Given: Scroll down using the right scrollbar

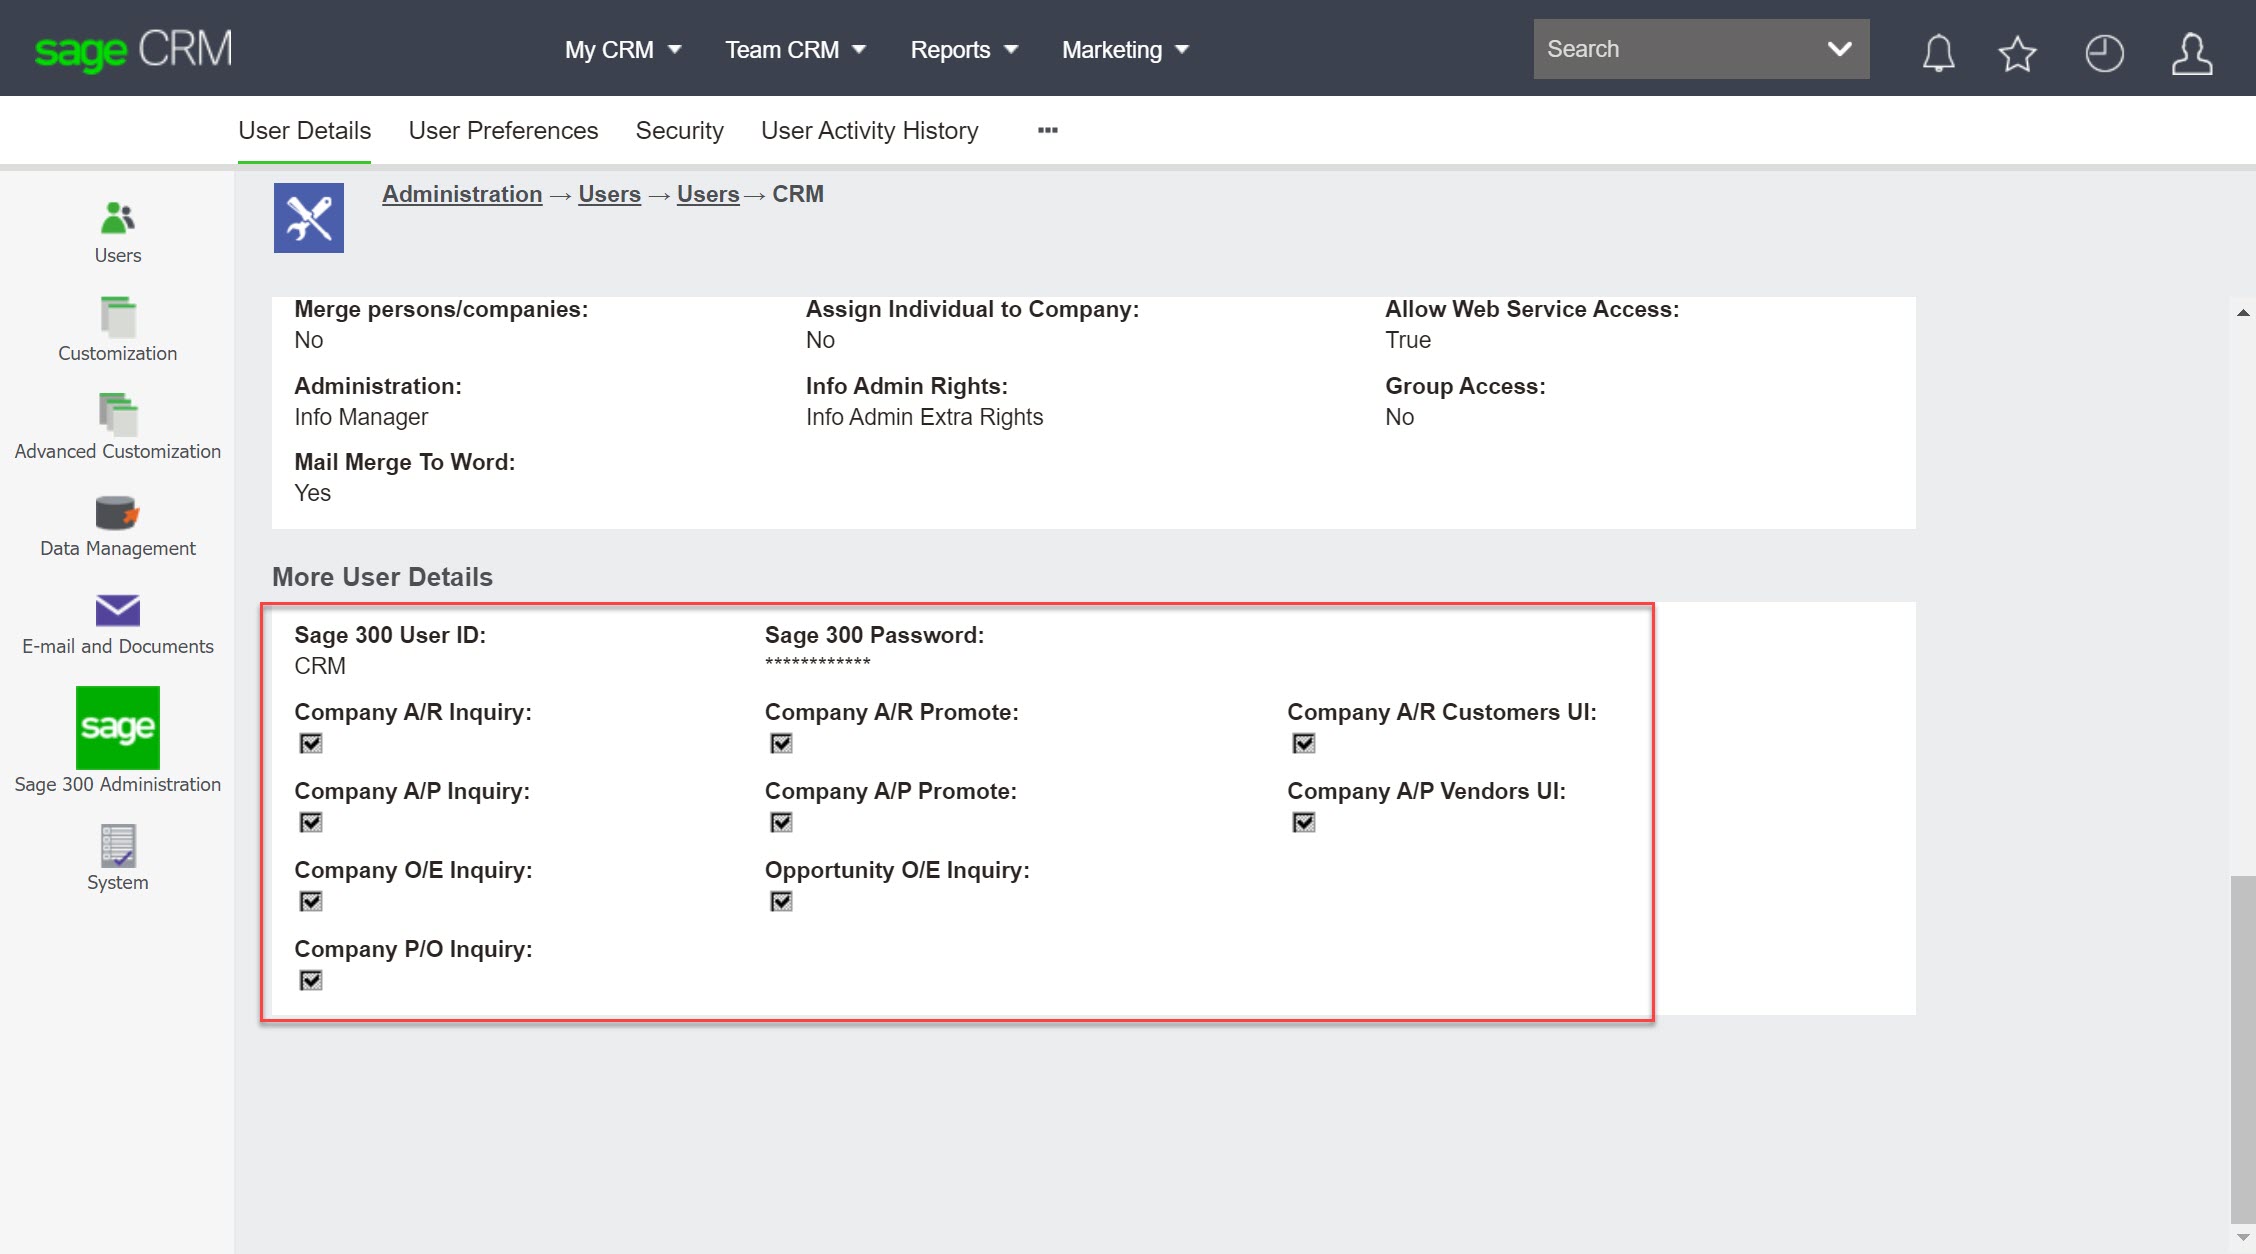Looking at the screenshot, I should 2242,1243.
